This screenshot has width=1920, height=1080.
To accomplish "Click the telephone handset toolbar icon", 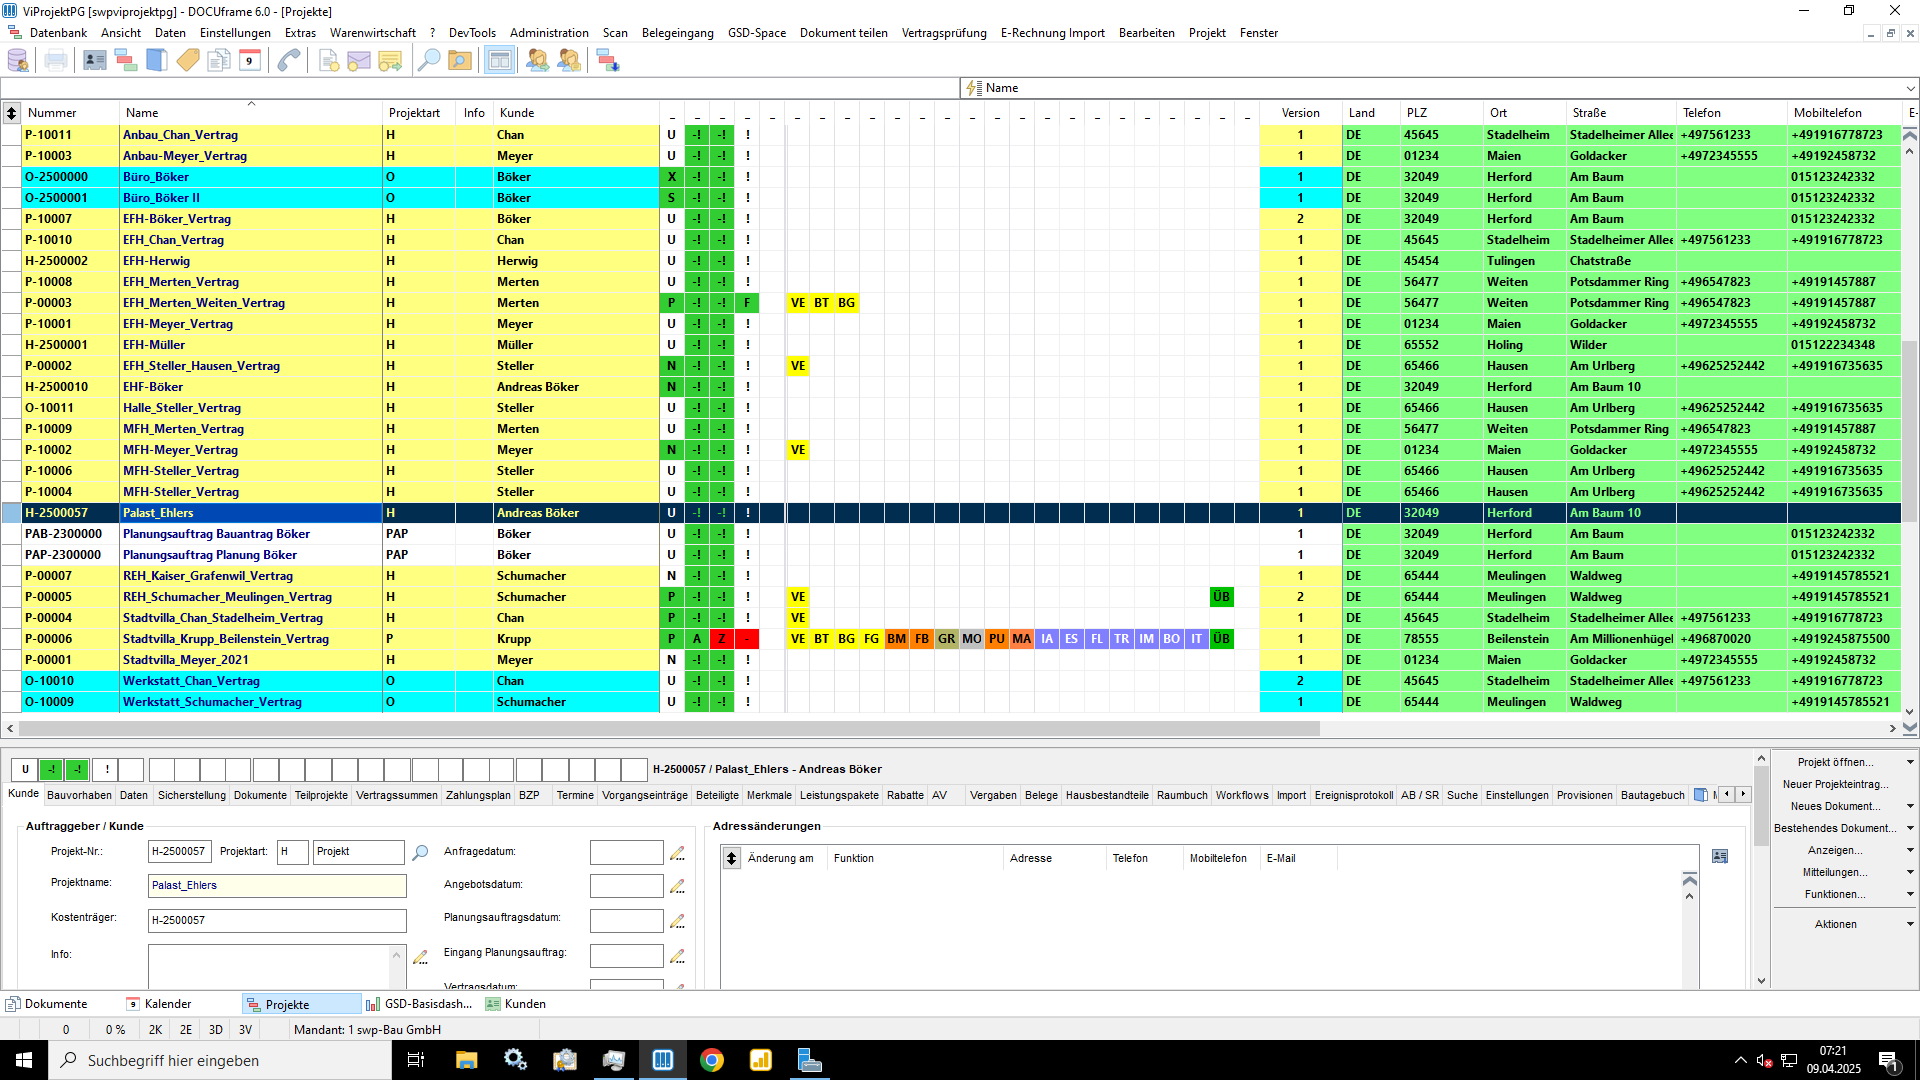I will coord(289,61).
